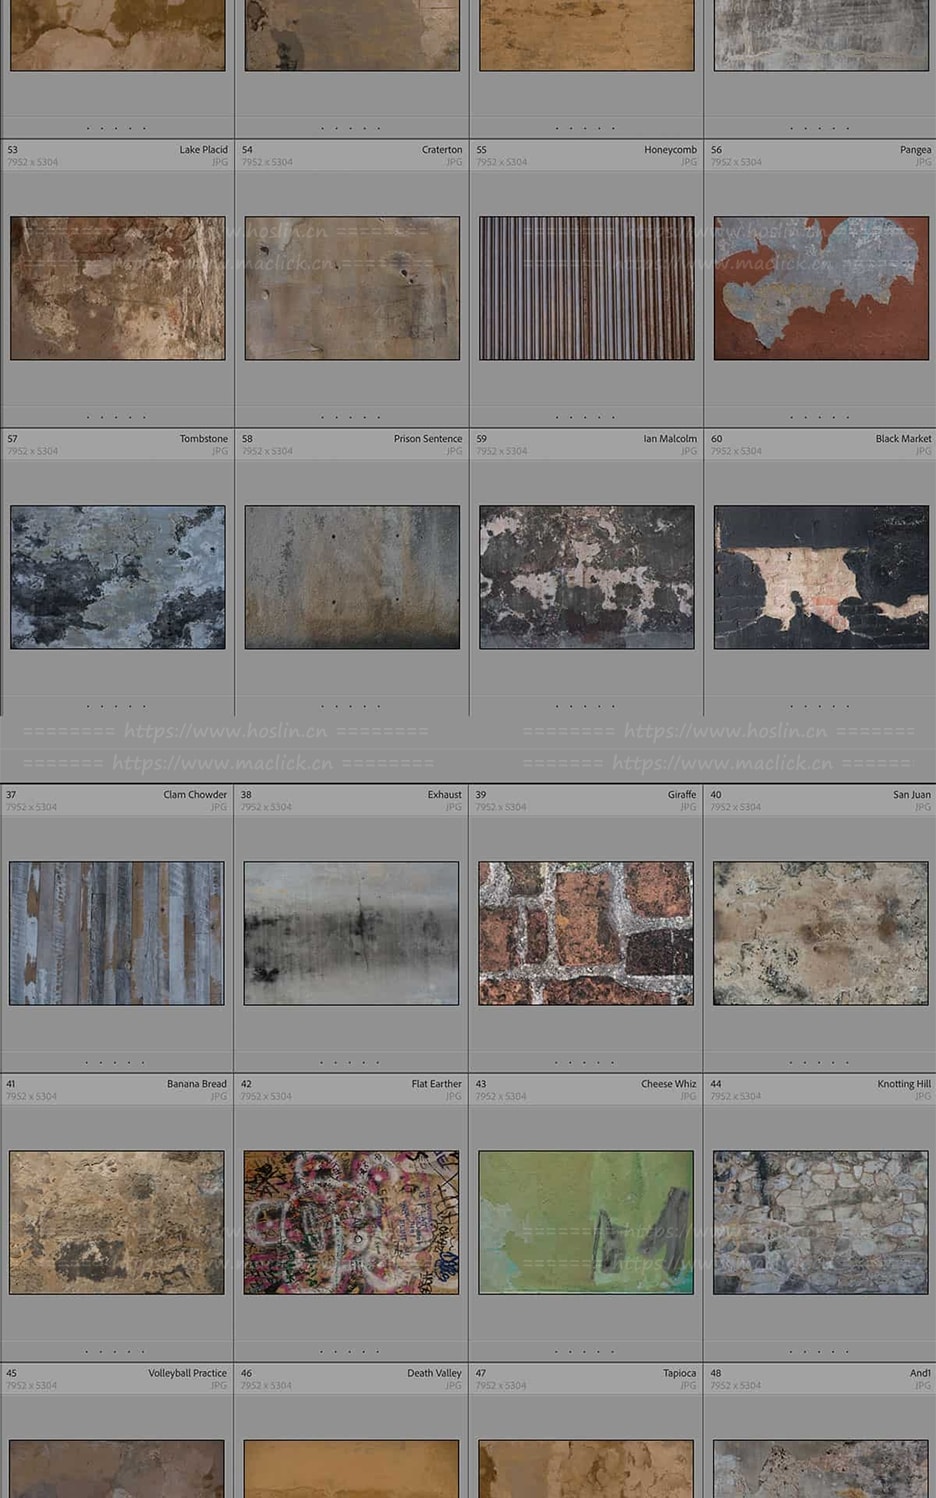Select the Banana Bread thumbnail
The width and height of the screenshot is (936, 1498).
click(x=117, y=1222)
